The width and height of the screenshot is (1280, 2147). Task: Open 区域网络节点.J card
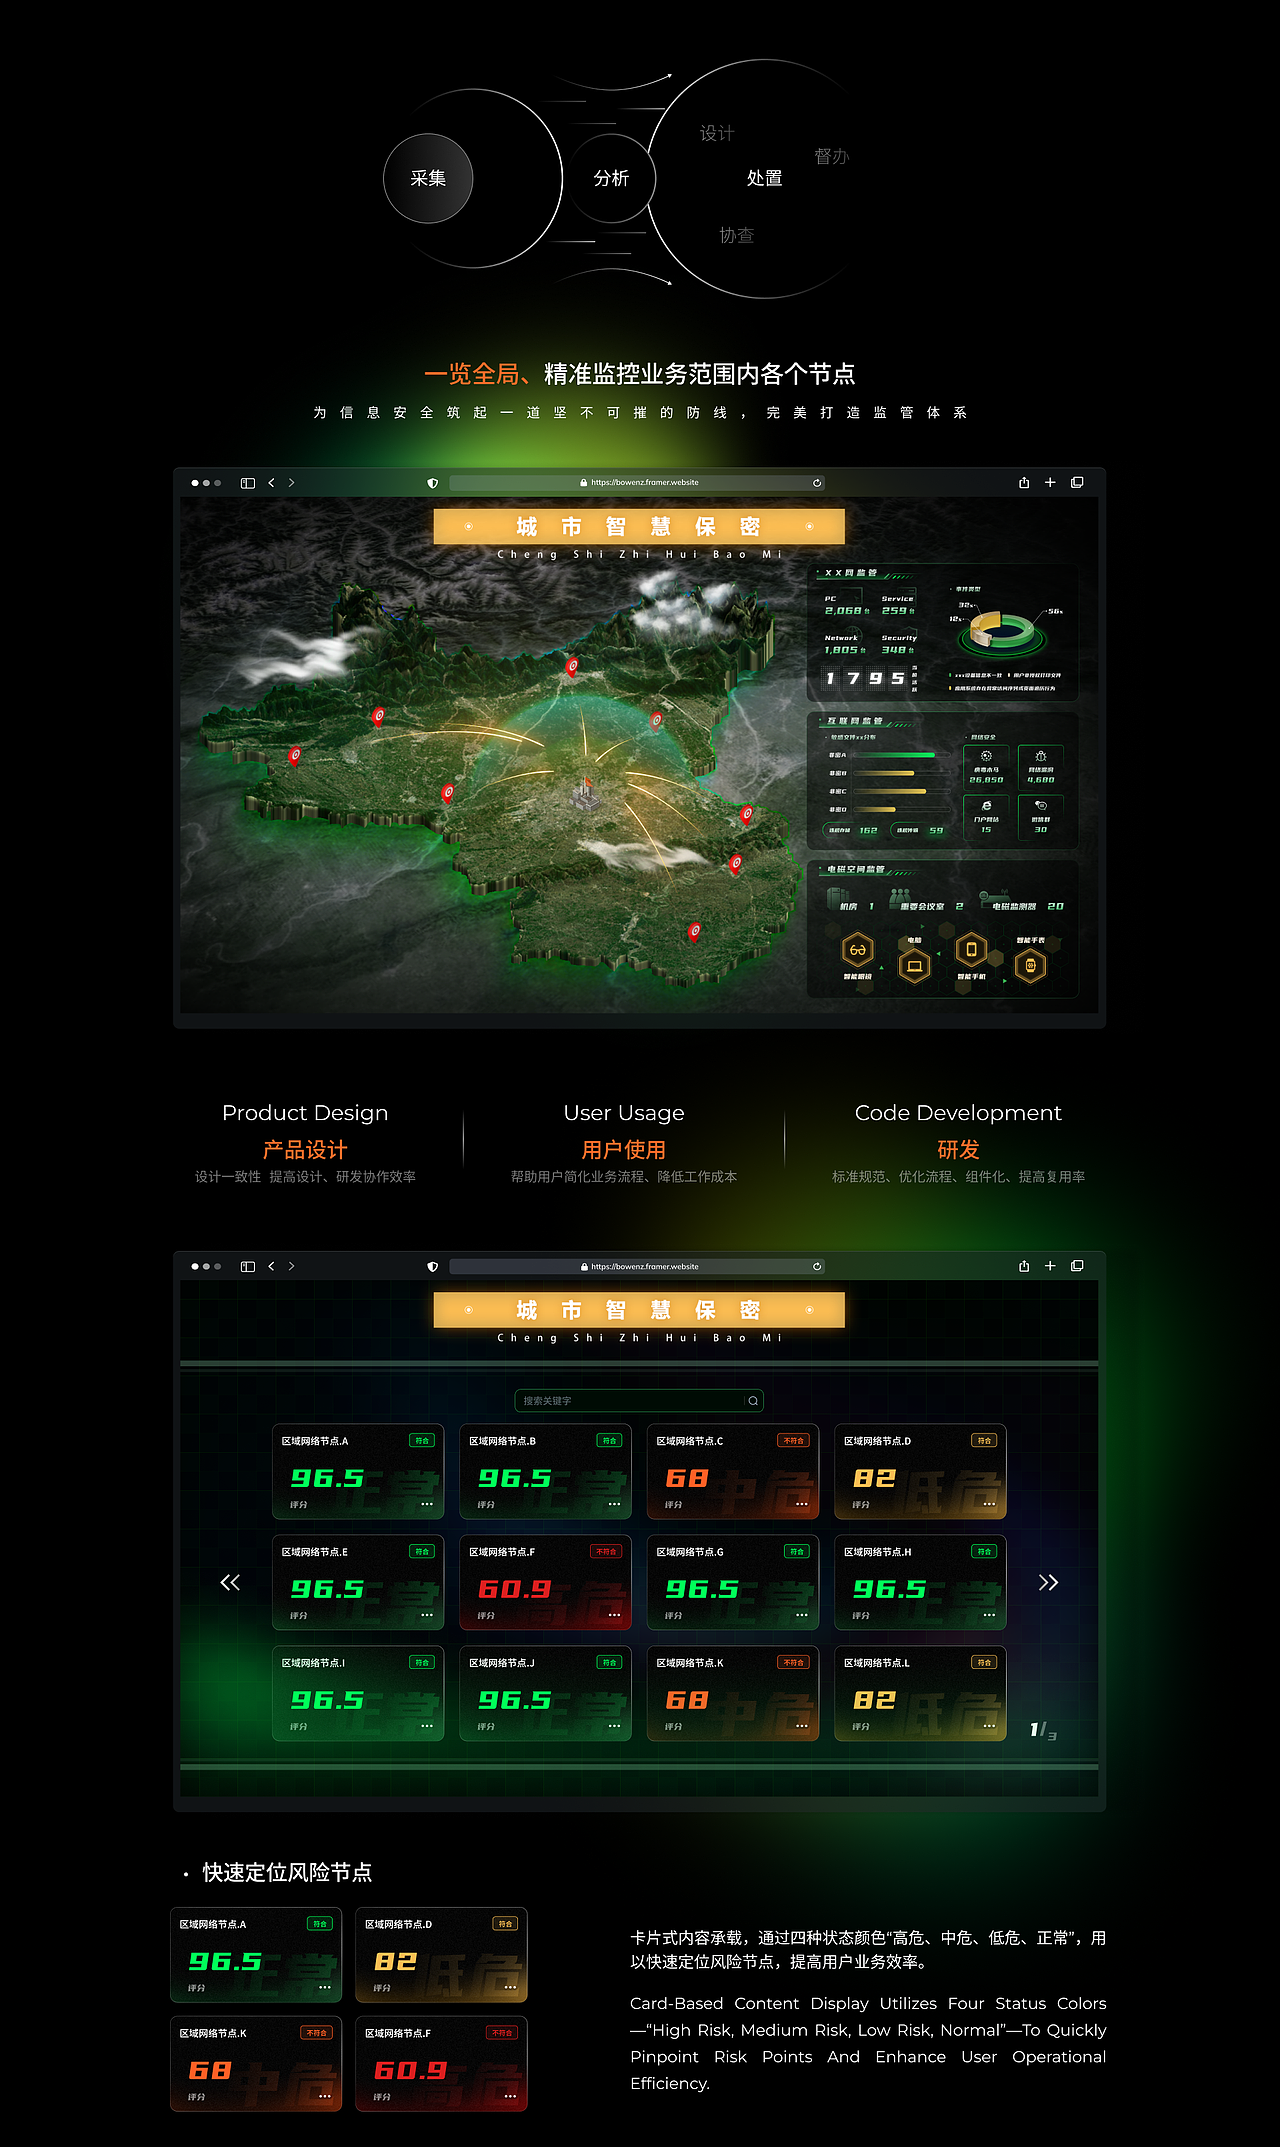point(545,1693)
